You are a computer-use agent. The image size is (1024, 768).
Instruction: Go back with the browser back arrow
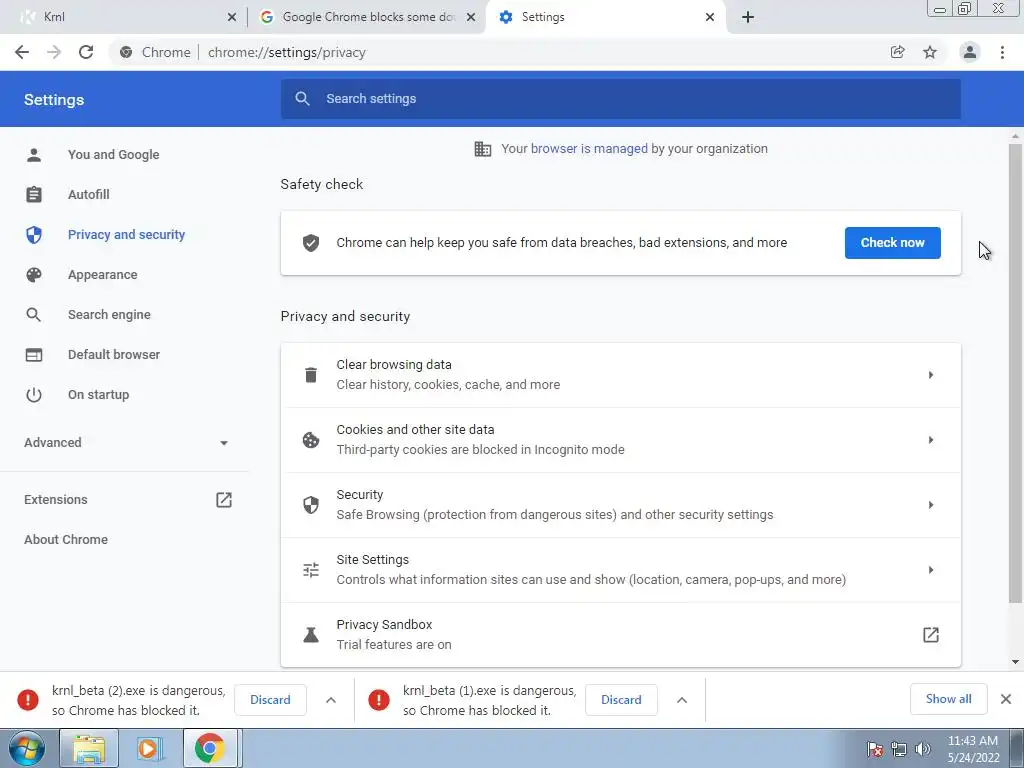(22, 52)
